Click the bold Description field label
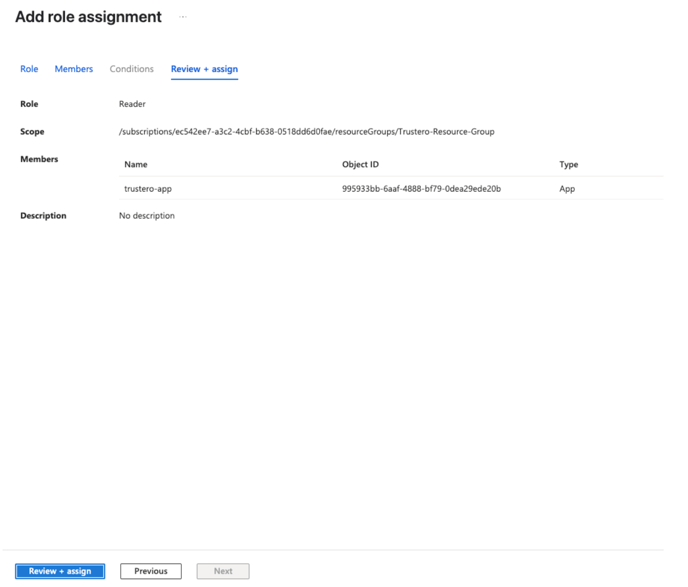 [43, 216]
